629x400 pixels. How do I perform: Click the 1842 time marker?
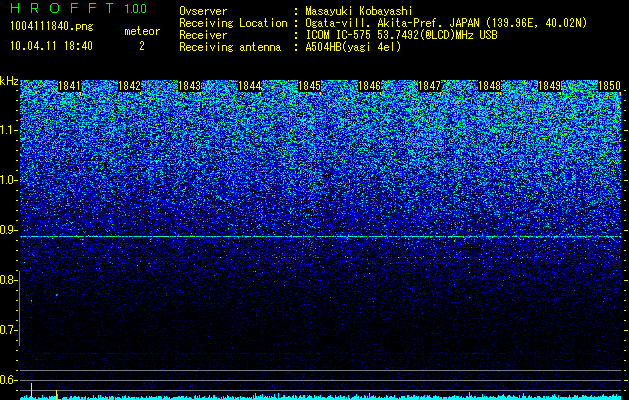pos(130,86)
